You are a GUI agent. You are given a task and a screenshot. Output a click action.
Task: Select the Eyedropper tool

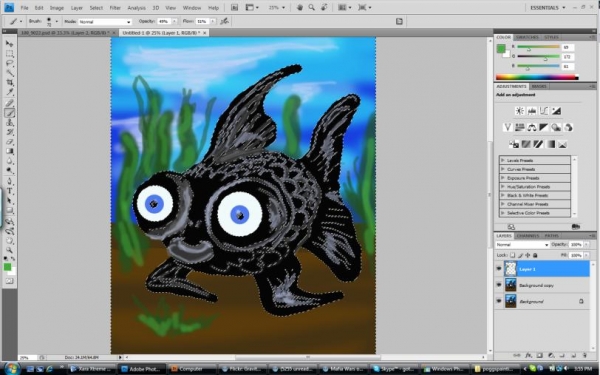tap(9, 92)
